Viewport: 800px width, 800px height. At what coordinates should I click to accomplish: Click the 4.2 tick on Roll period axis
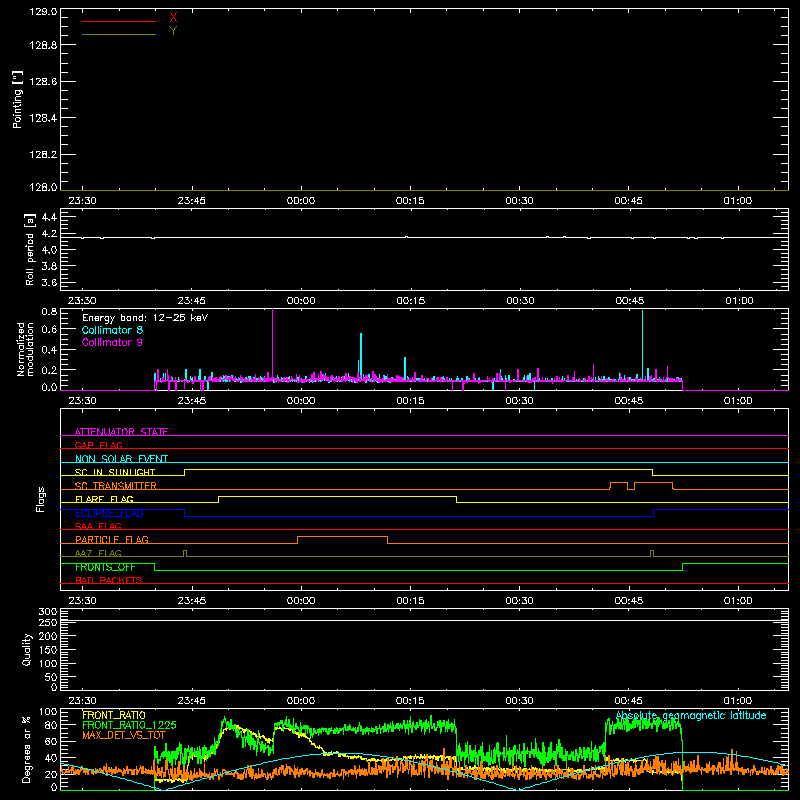[x=49, y=234]
